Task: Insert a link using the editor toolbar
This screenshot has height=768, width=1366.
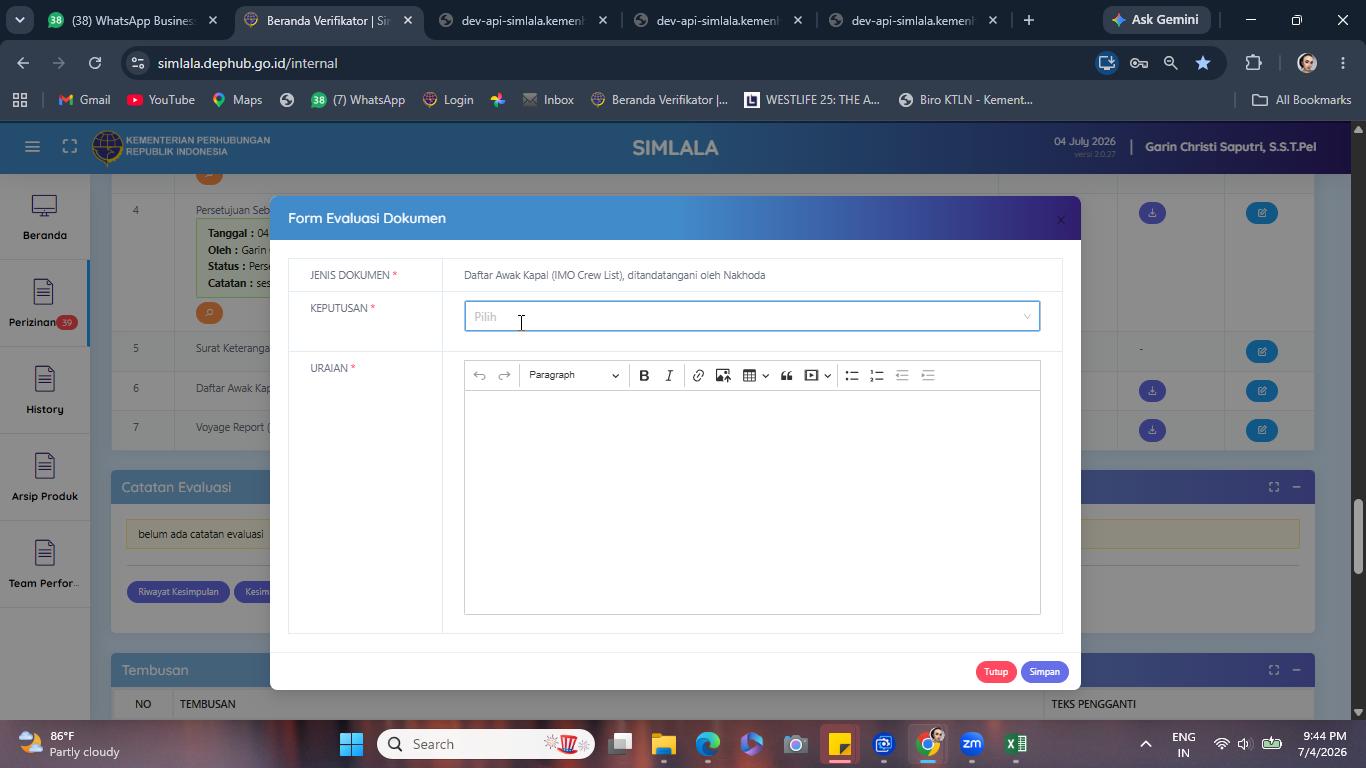Action: click(x=698, y=375)
